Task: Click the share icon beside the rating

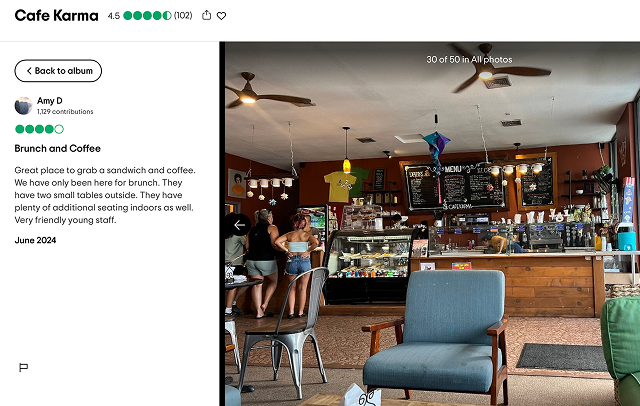Action: (207, 16)
